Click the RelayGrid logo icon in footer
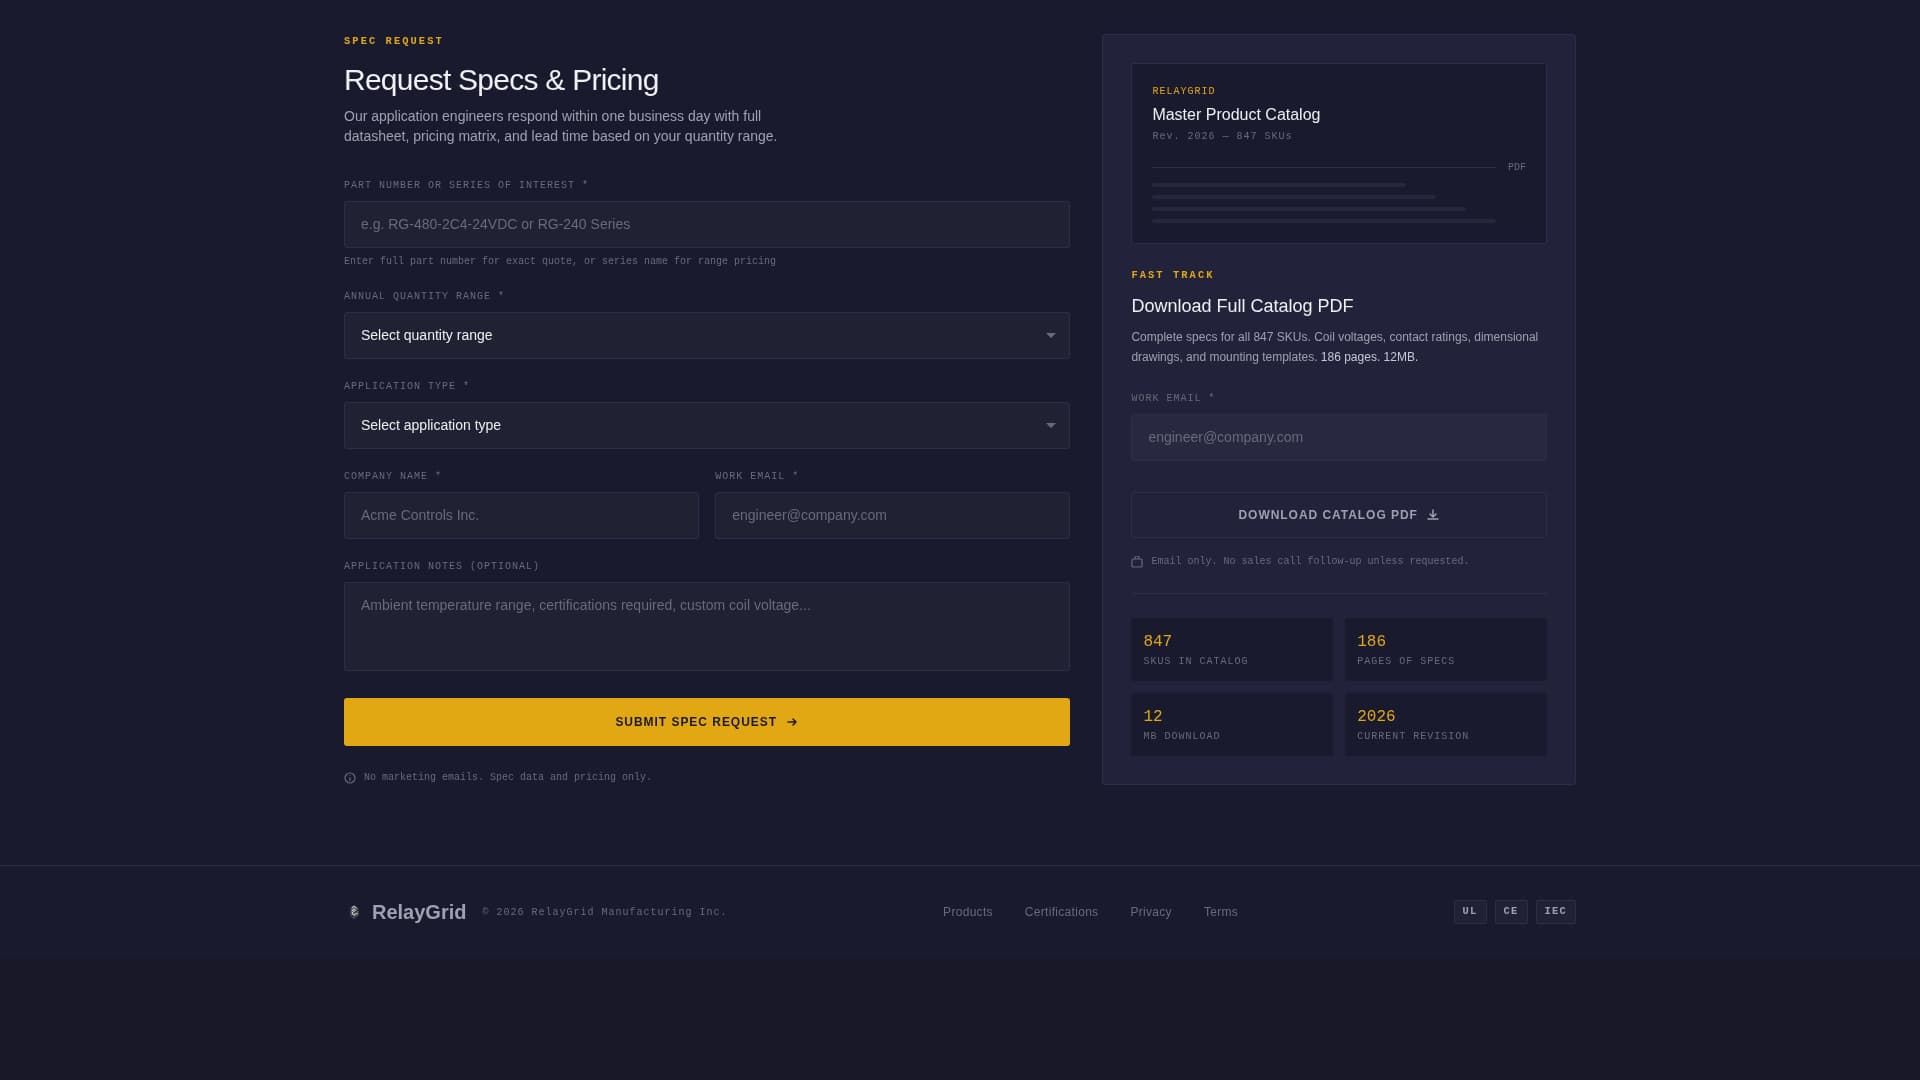The width and height of the screenshot is (1920, 1080). (x=354, y=911)
